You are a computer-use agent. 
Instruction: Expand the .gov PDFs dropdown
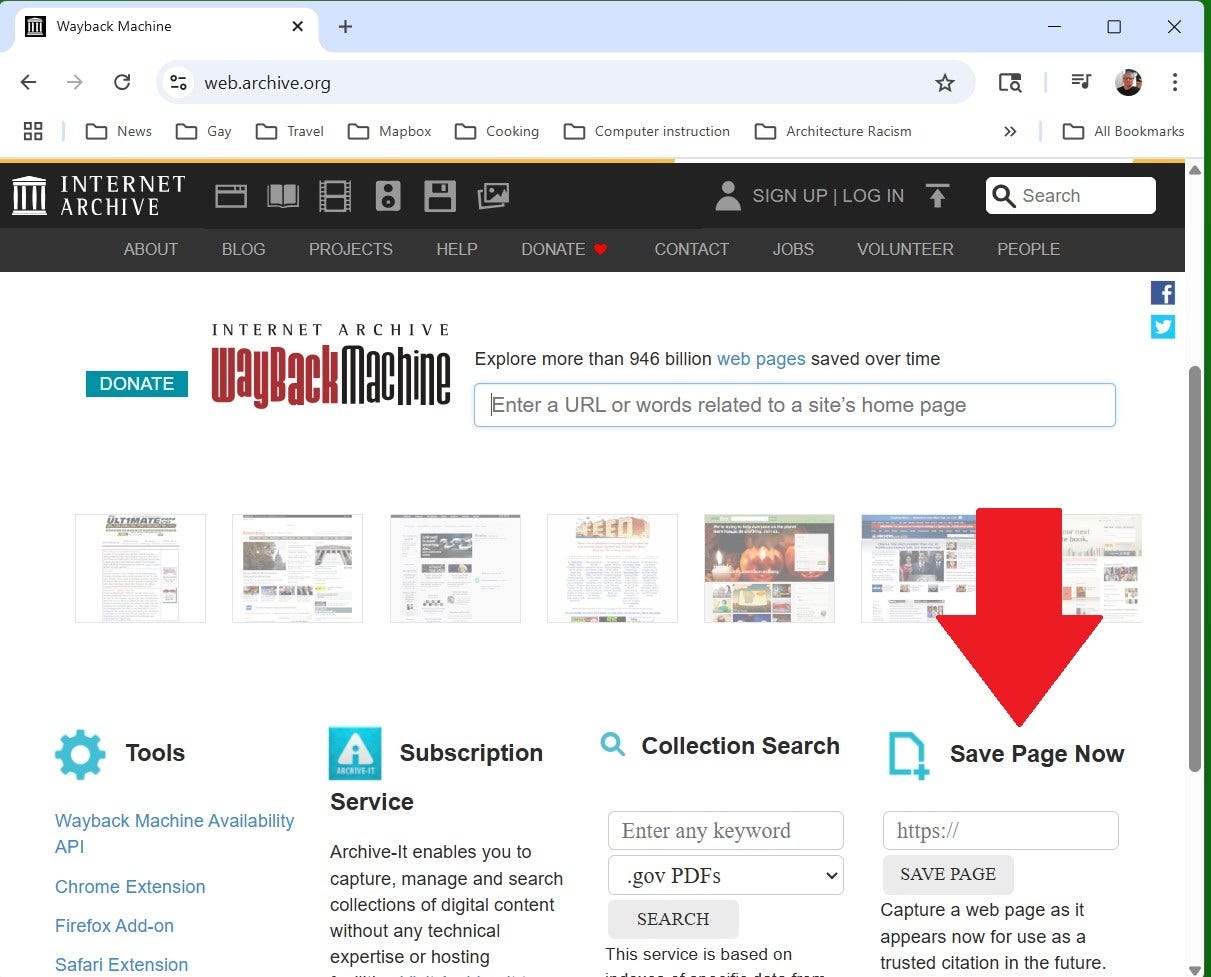pos(726,876)
